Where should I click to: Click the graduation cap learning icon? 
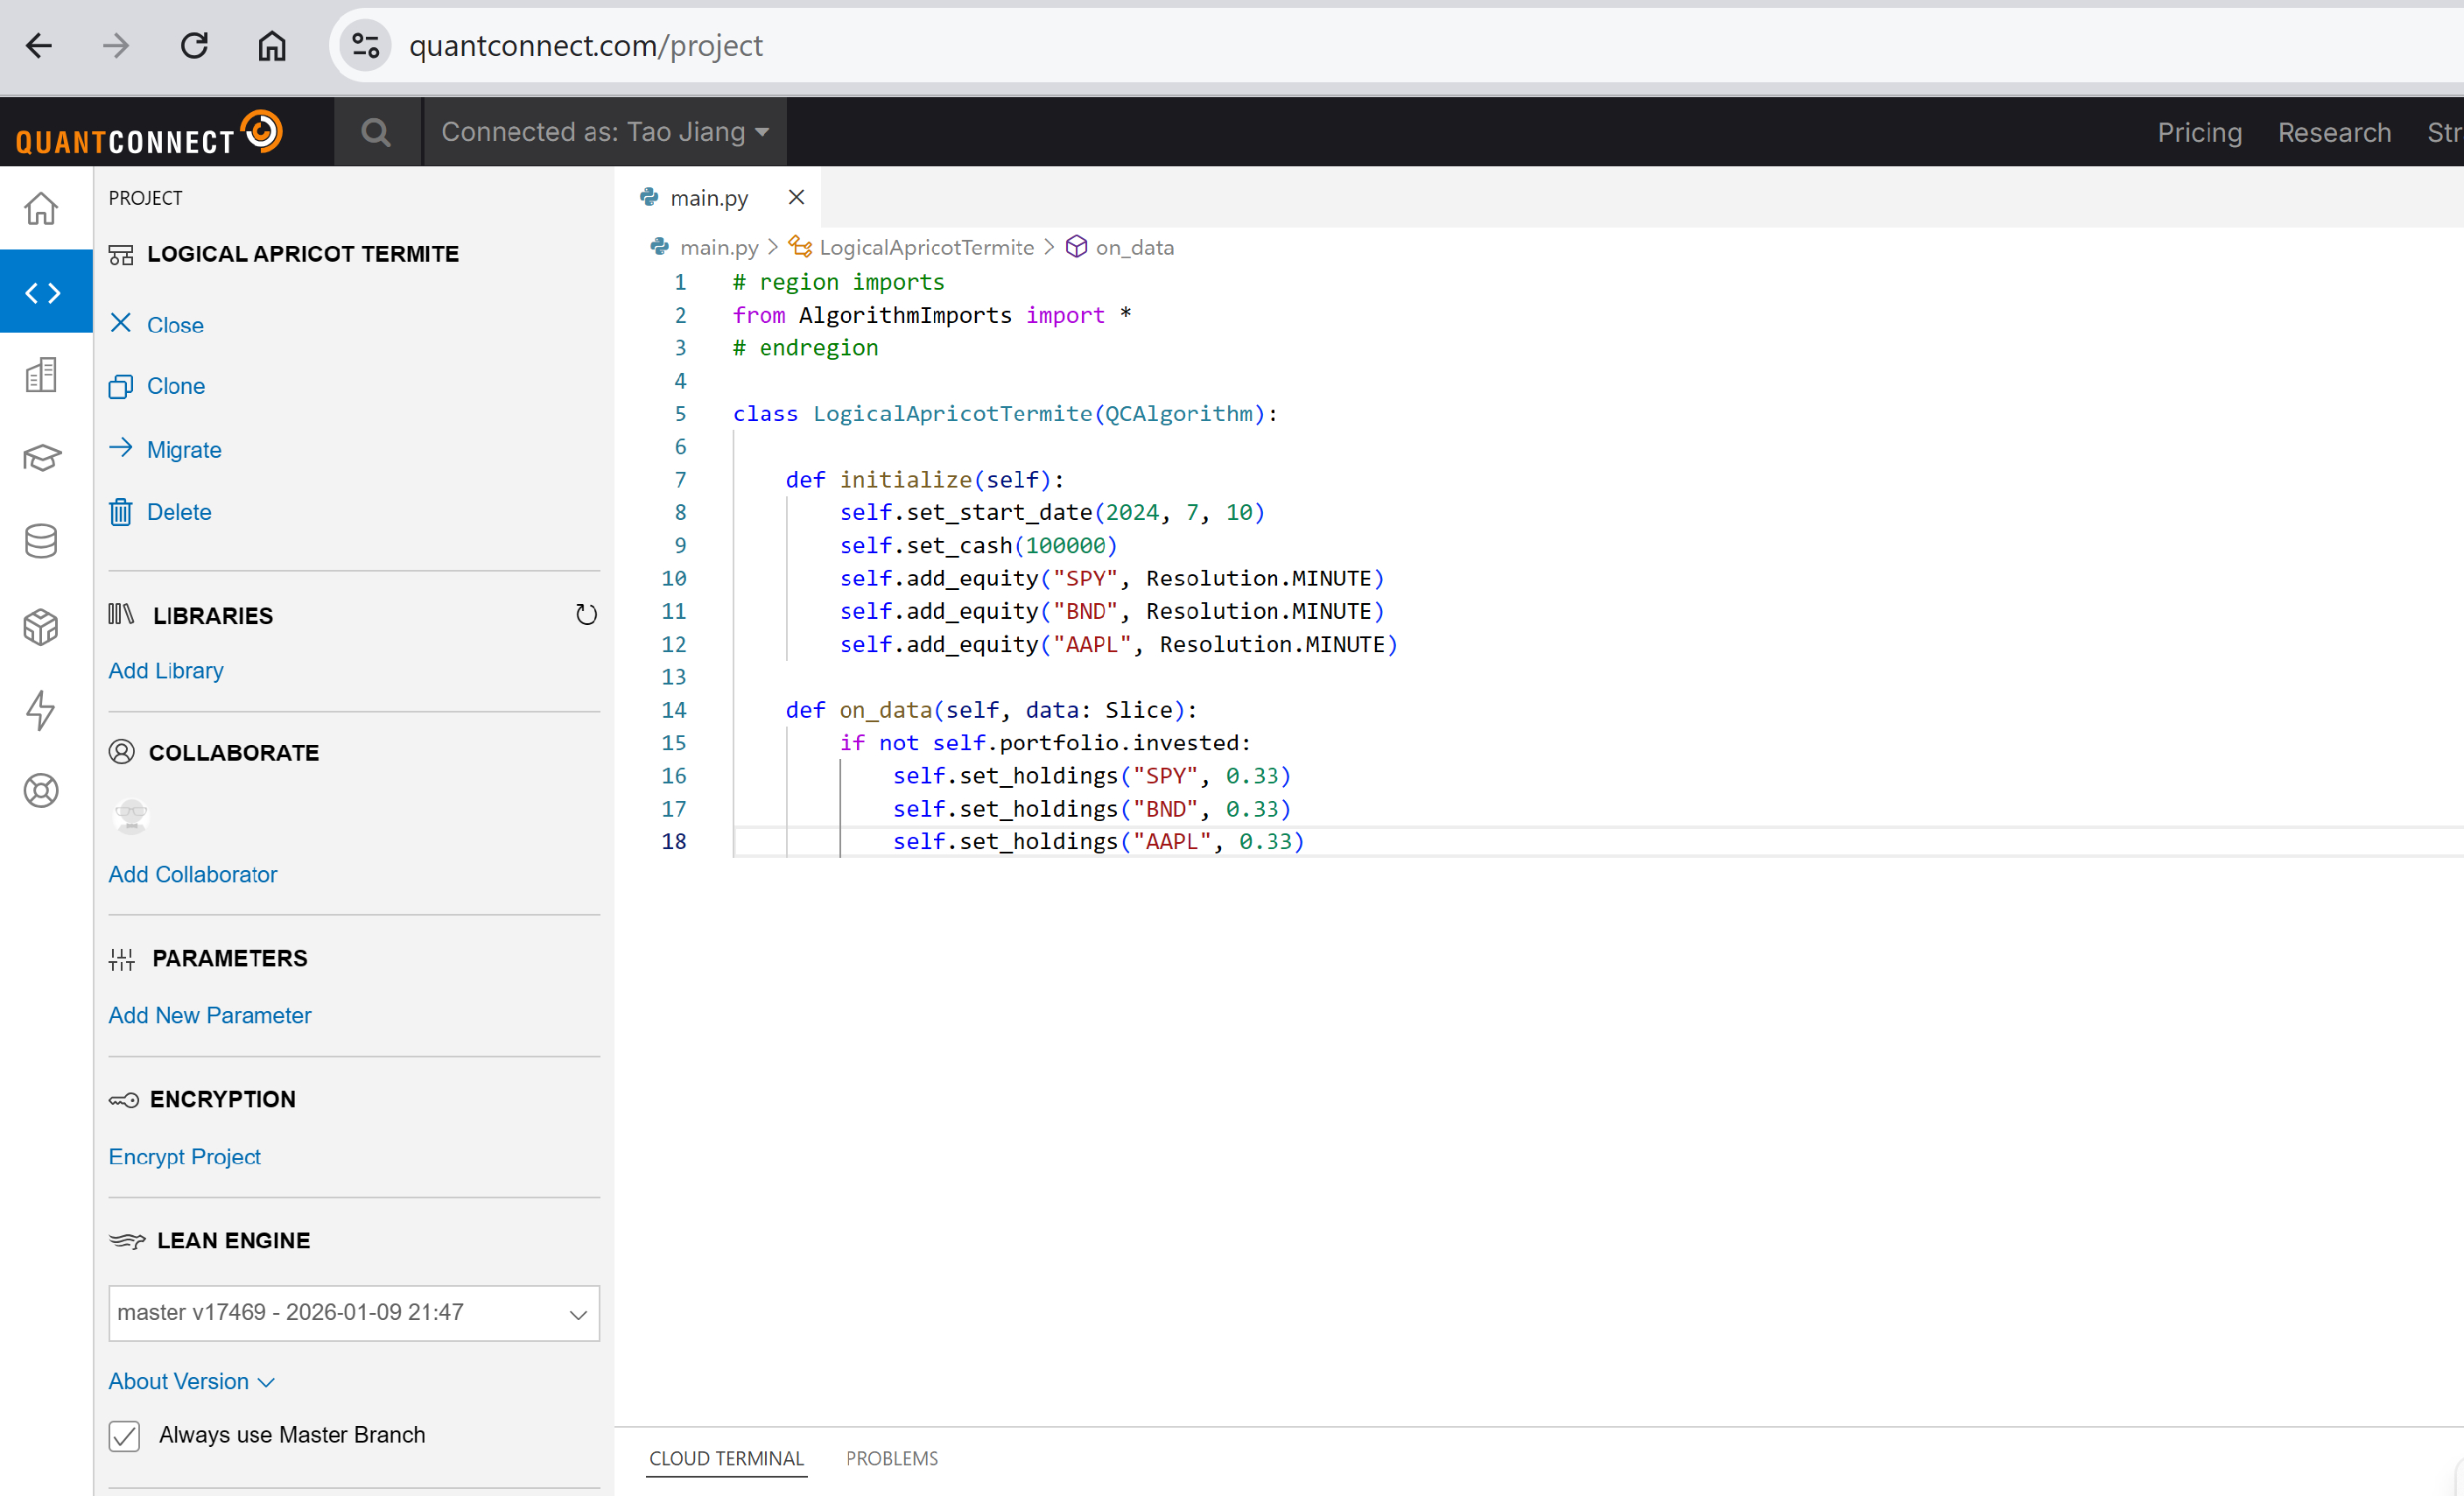(x=41, y=458)
